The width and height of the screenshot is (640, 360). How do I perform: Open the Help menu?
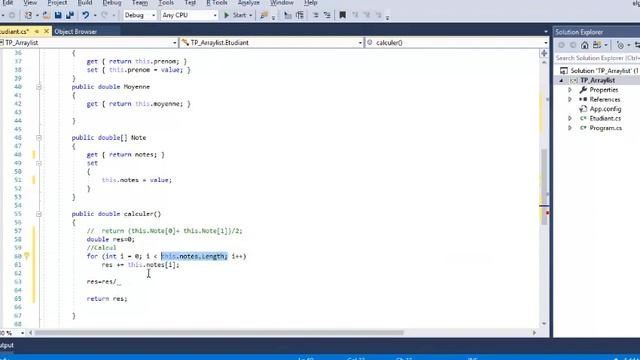tap(311, 3)
